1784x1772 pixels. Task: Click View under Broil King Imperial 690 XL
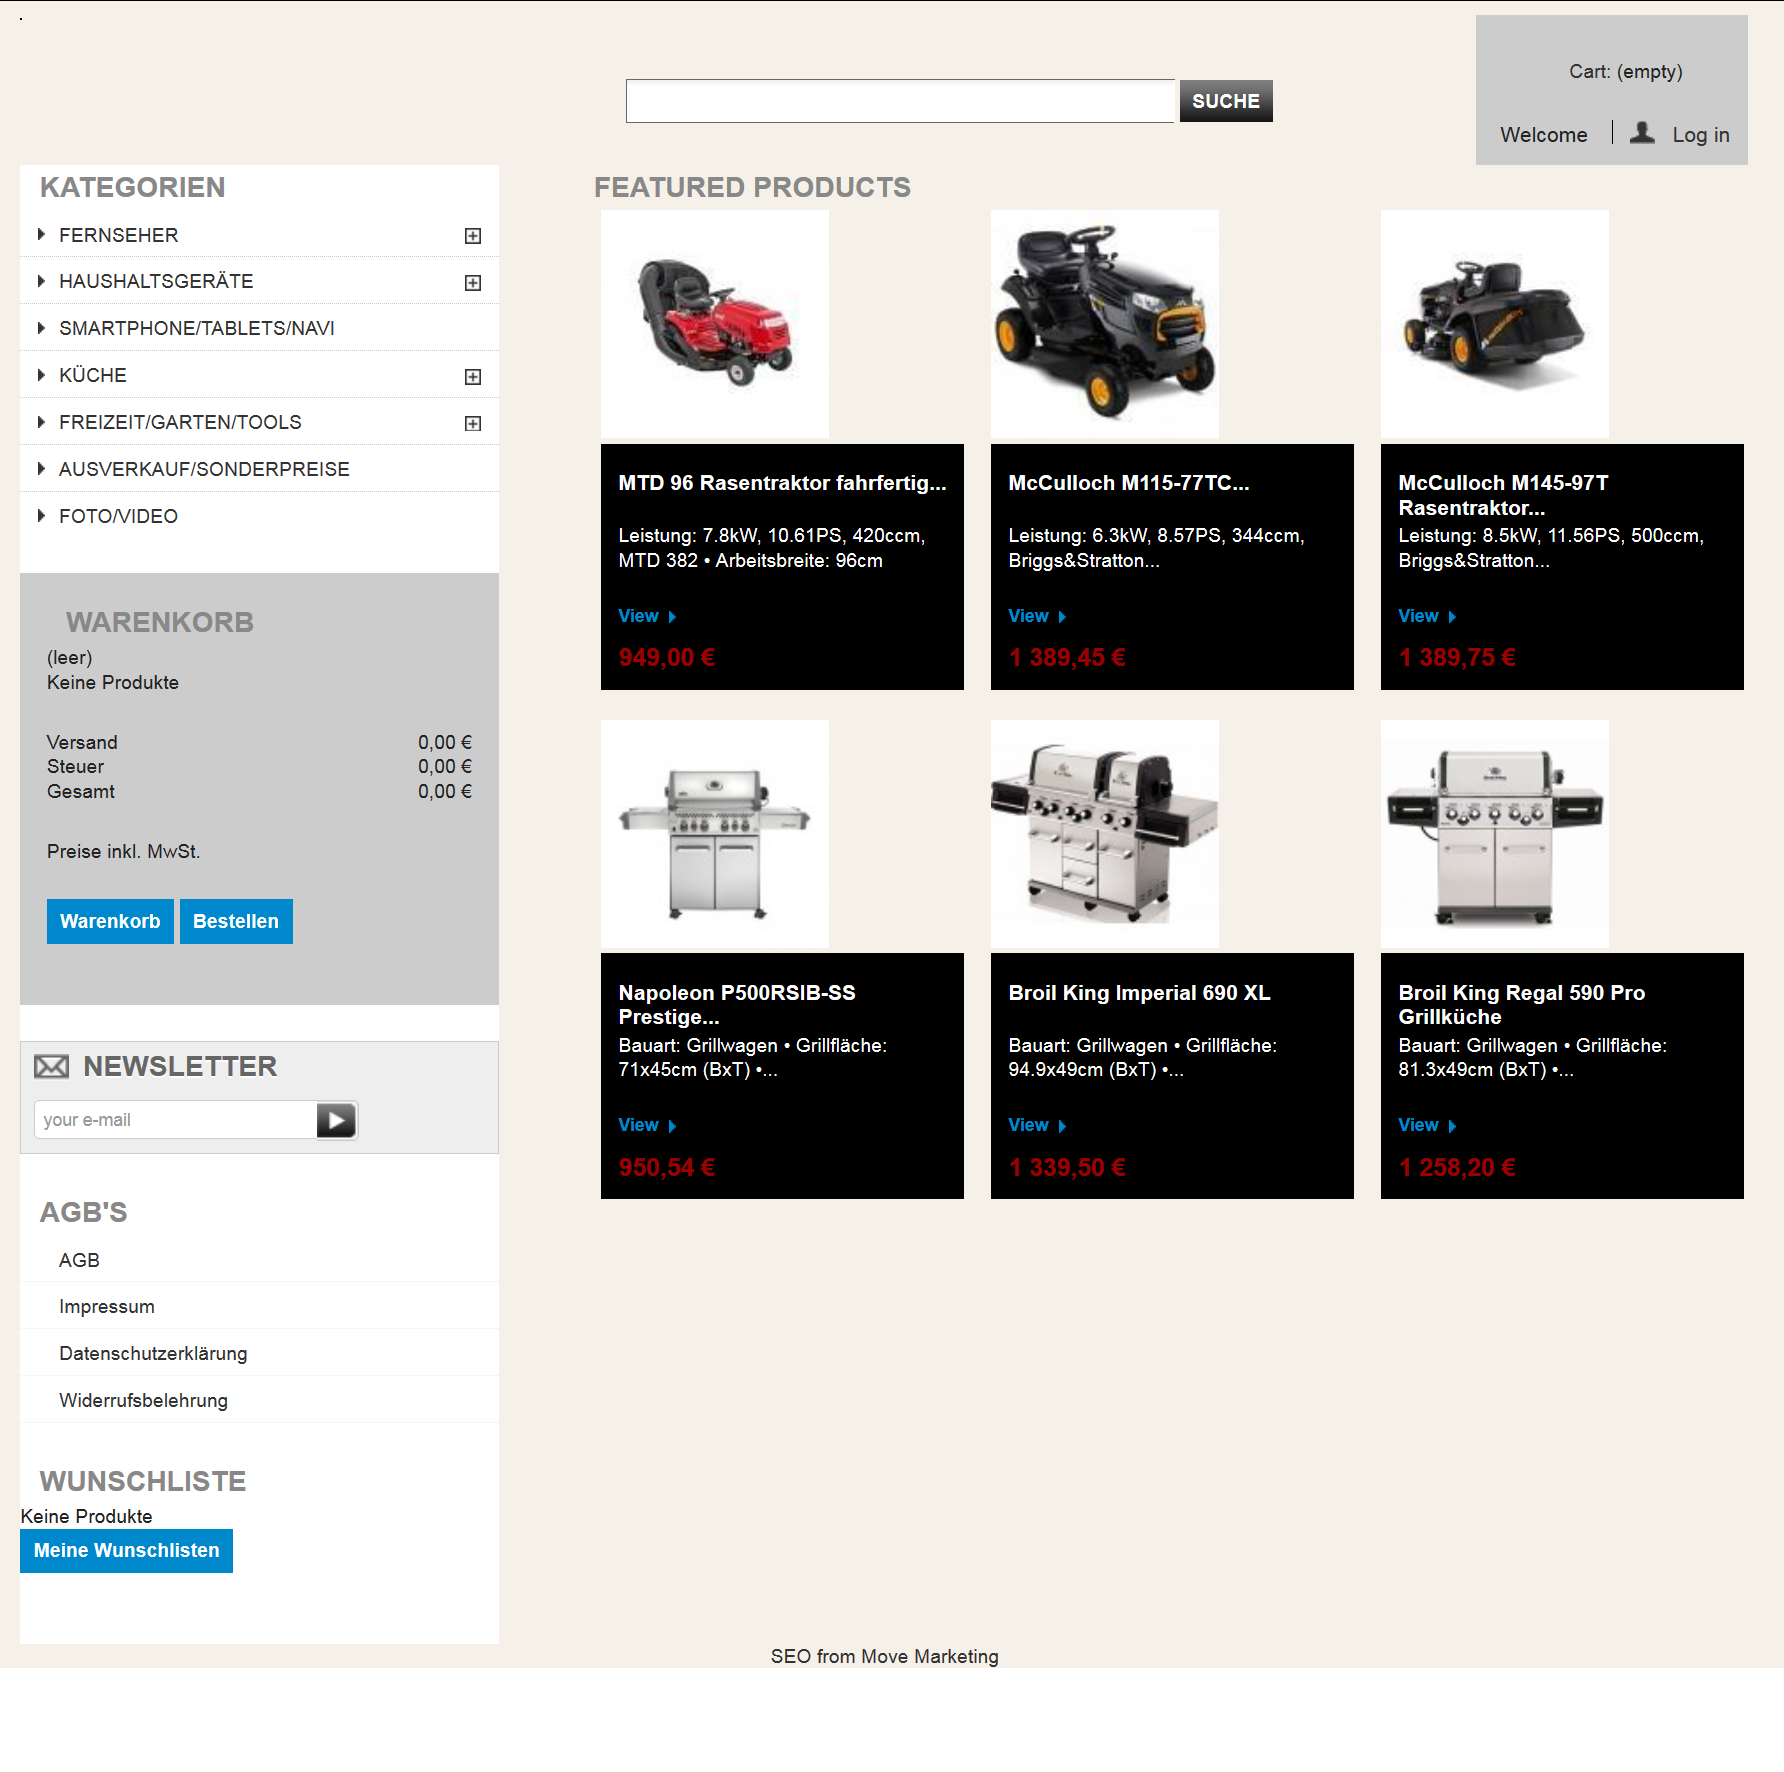pos(1037,1125)
